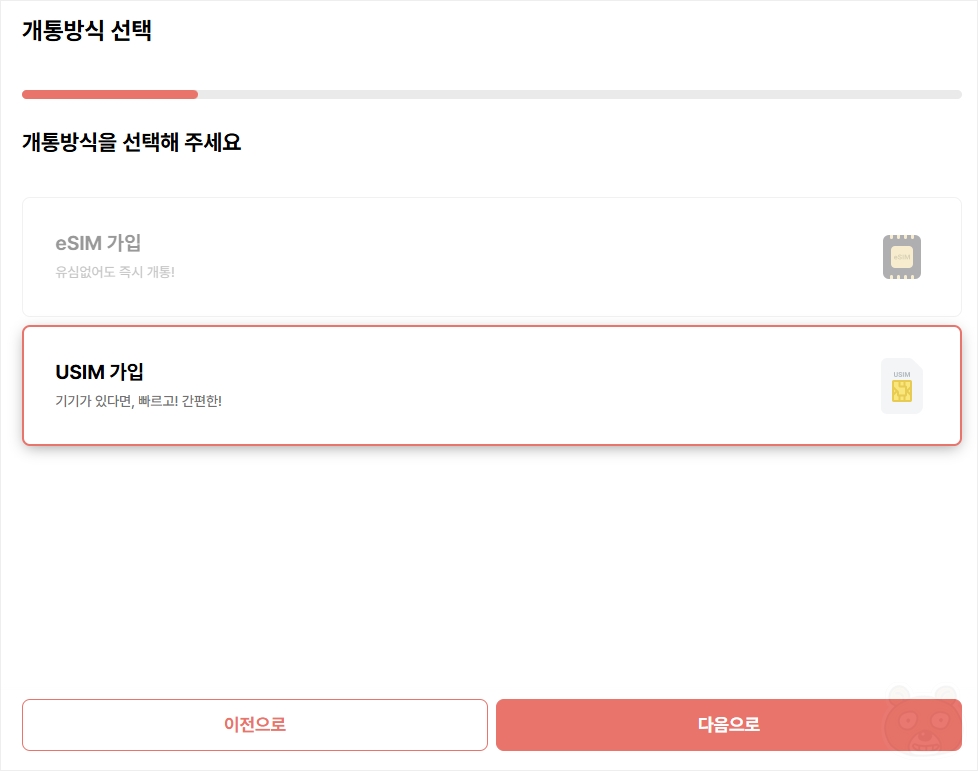Click the USIM card icon
978x771 pixels.
click(901, 386)
